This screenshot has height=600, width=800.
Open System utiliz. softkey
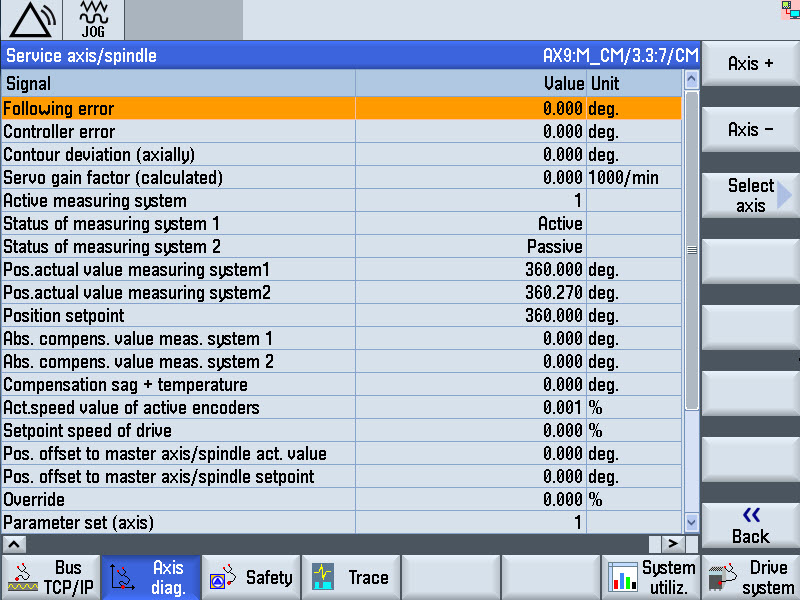(651, 578)
